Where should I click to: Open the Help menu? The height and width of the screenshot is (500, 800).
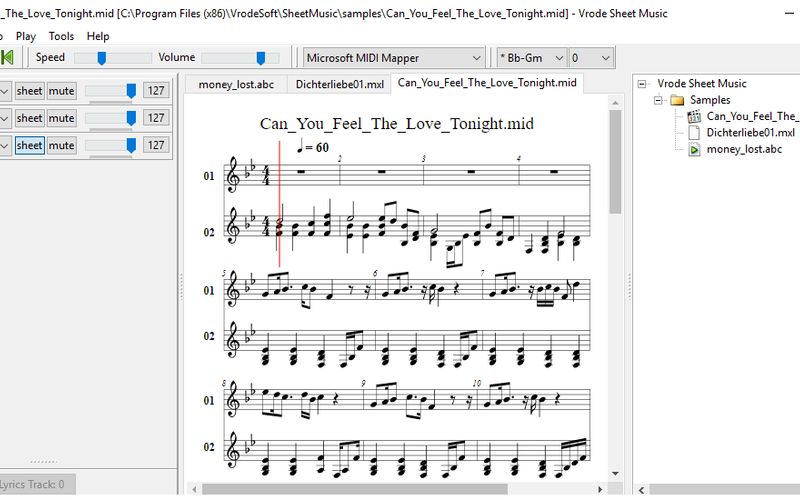(x=98, y=36)
